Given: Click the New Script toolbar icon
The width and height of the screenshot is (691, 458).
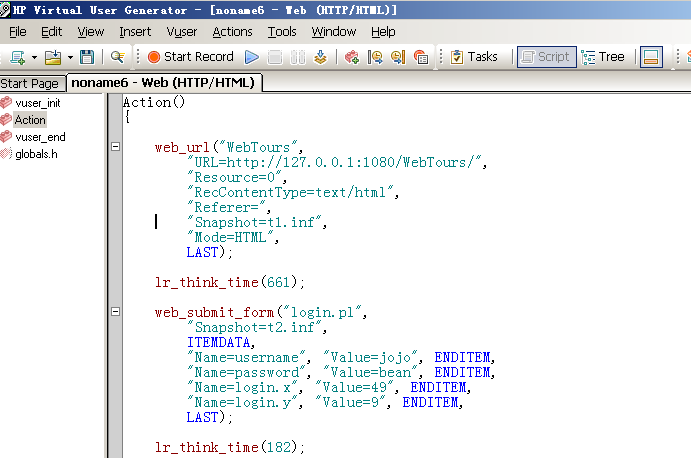Looking at the screenshot, I should point(18,57).
